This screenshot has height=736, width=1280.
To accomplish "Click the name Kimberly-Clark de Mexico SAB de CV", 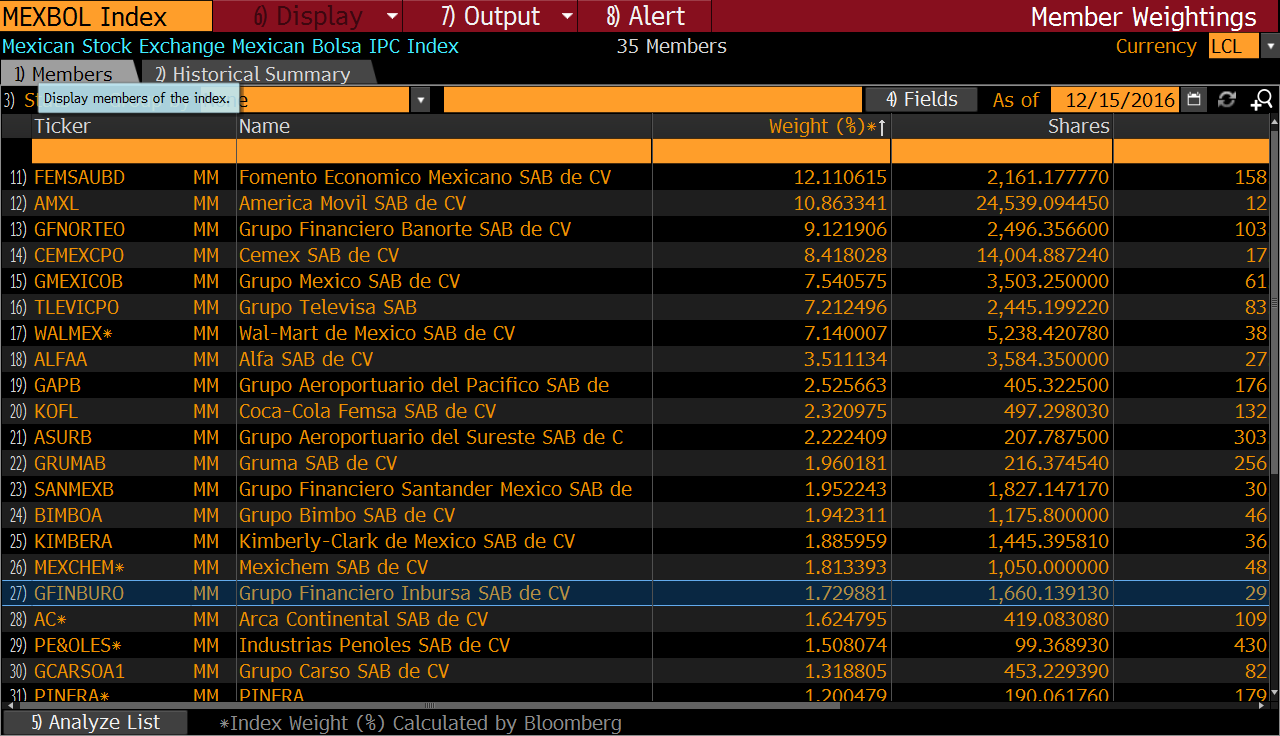I will click(x=407, y=541).
